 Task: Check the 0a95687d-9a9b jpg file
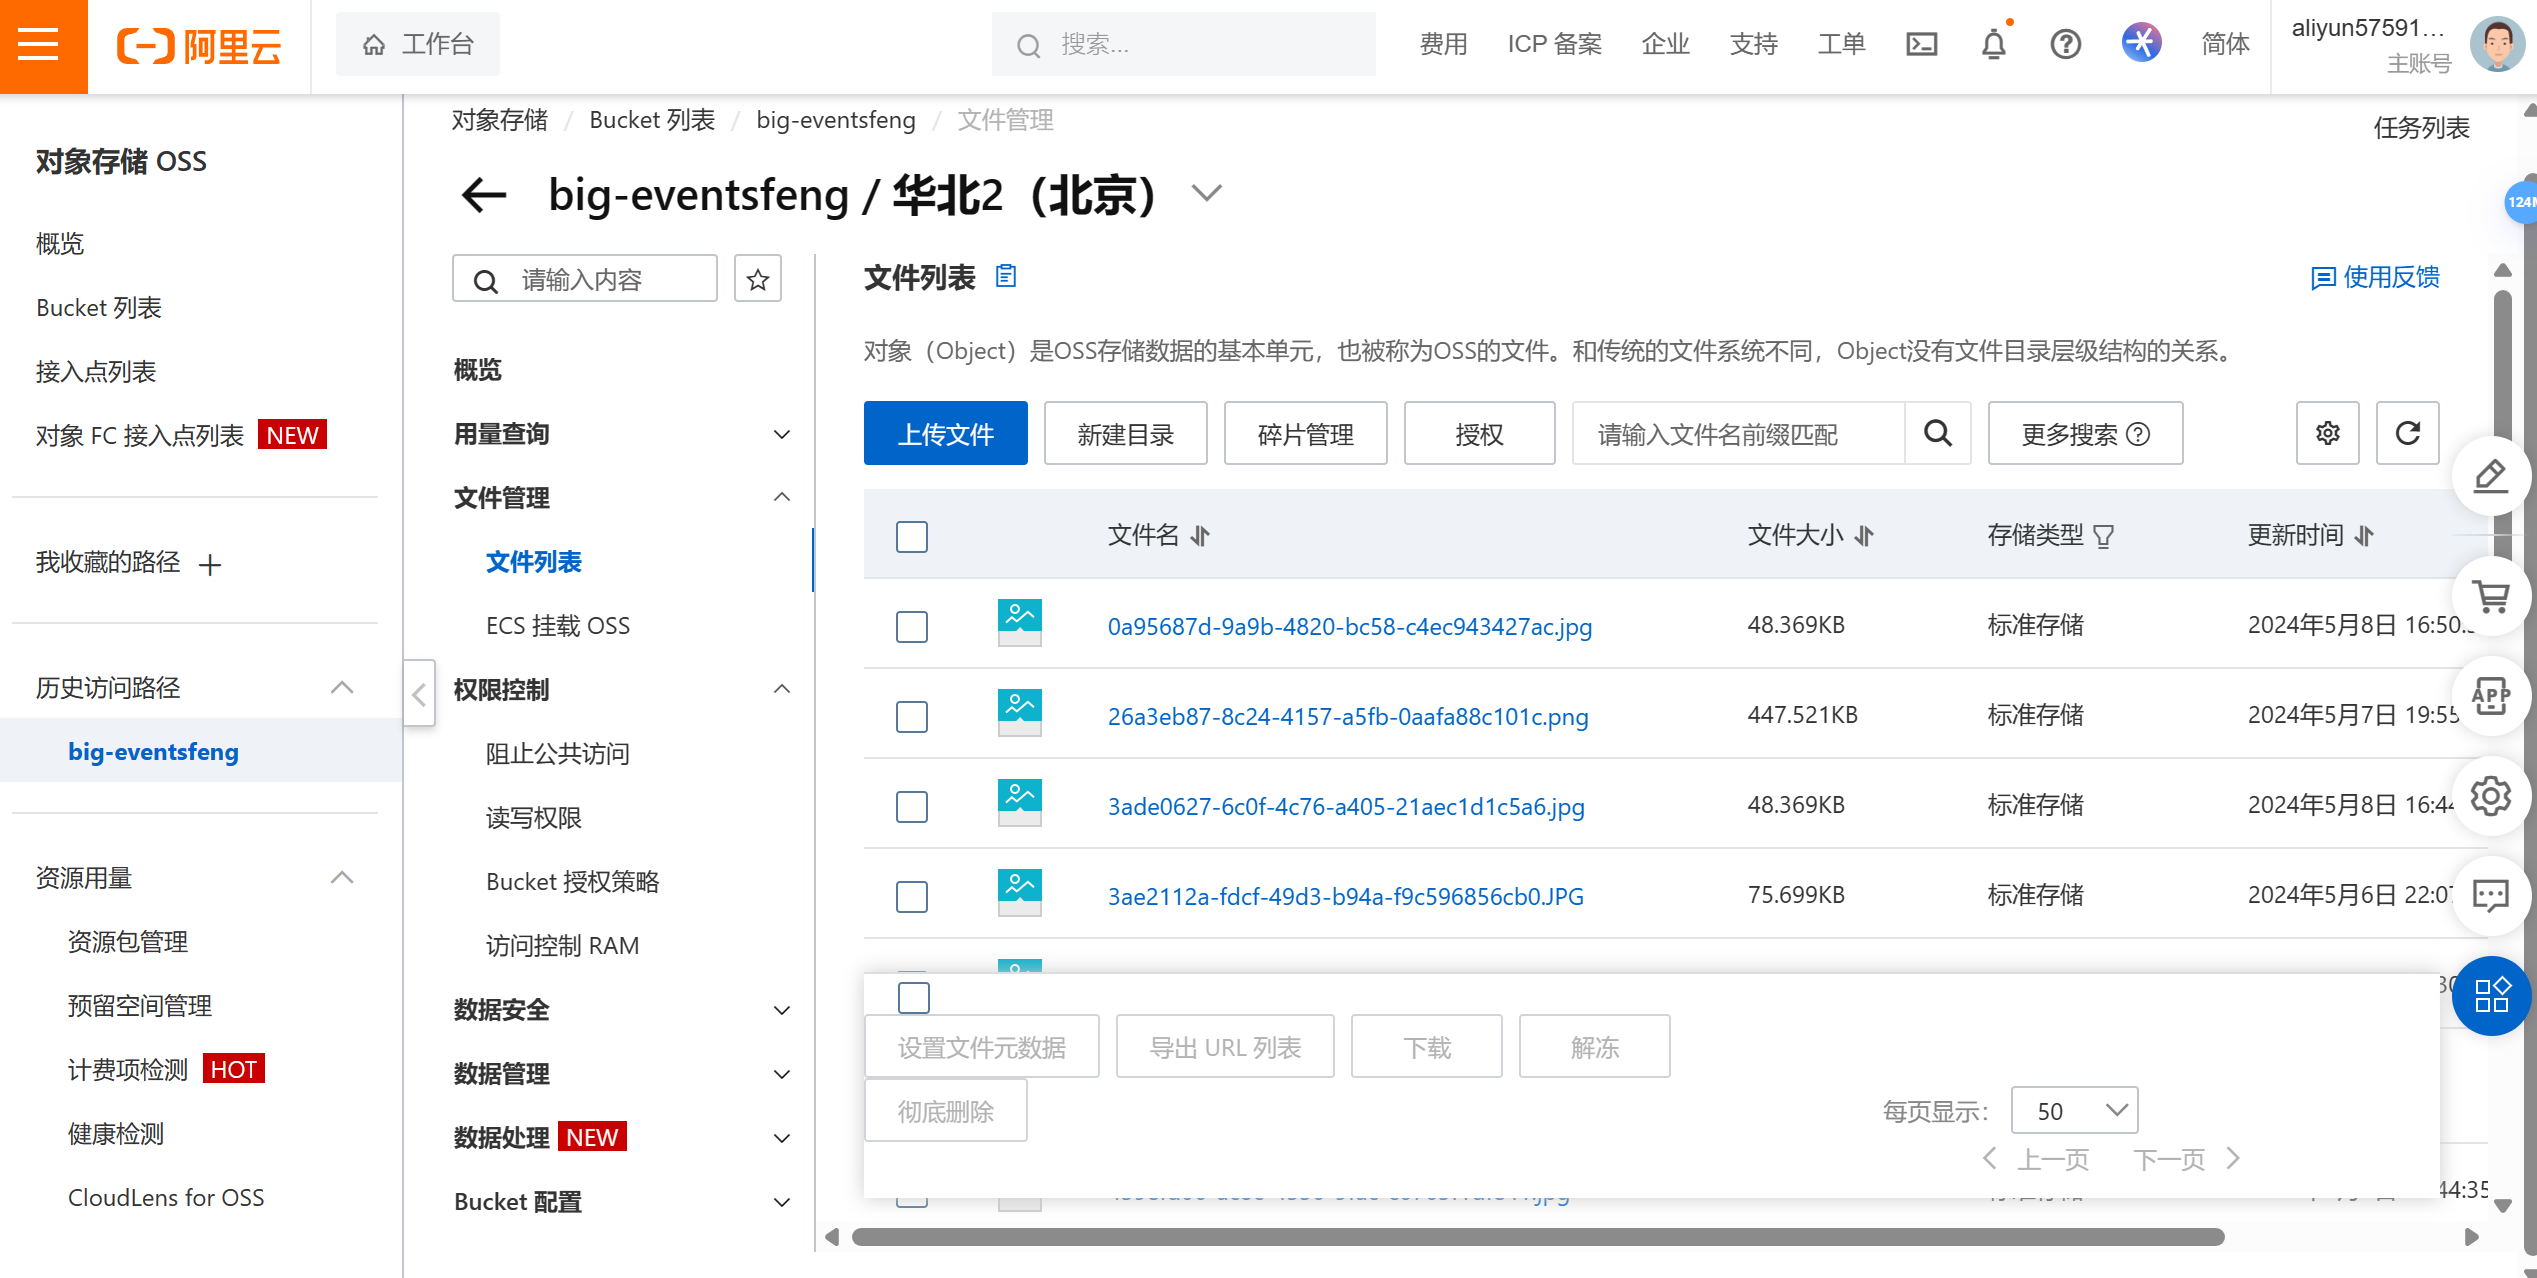(x=912, y=627)
